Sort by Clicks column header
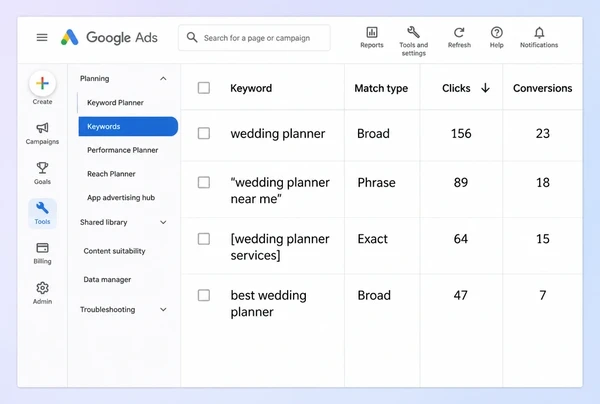 [456, 88]
